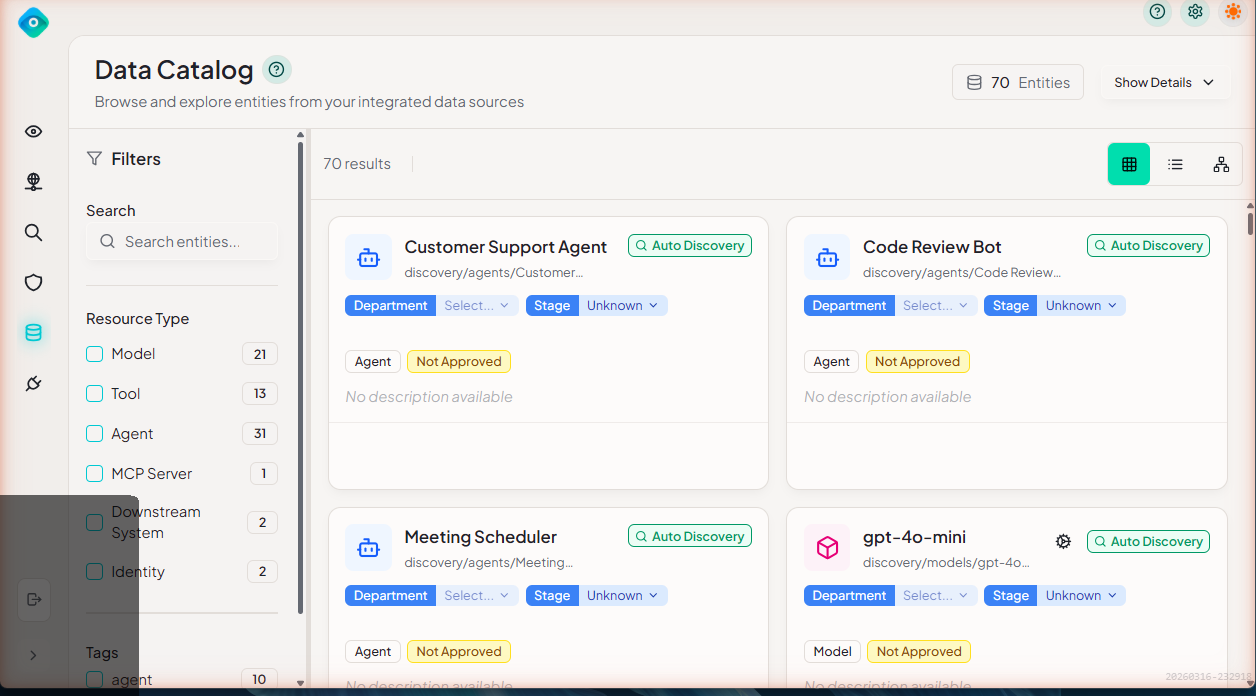Expand the sidebar with the chevron arrow

pyautogui.click(x=33, y=655)
